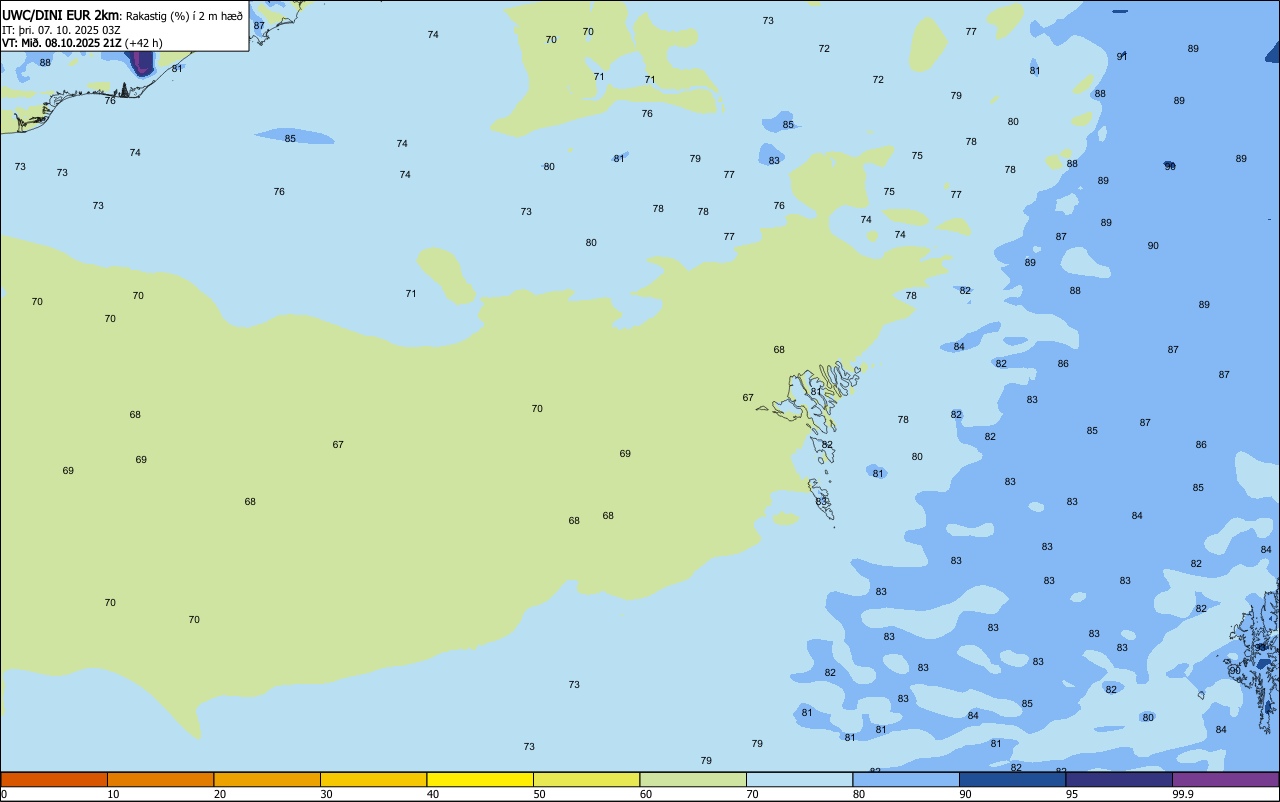Screen dimensions: 1280x802
Task: Select the 90–95 dark blue legend swatch
Action: tap(1012, 779)
